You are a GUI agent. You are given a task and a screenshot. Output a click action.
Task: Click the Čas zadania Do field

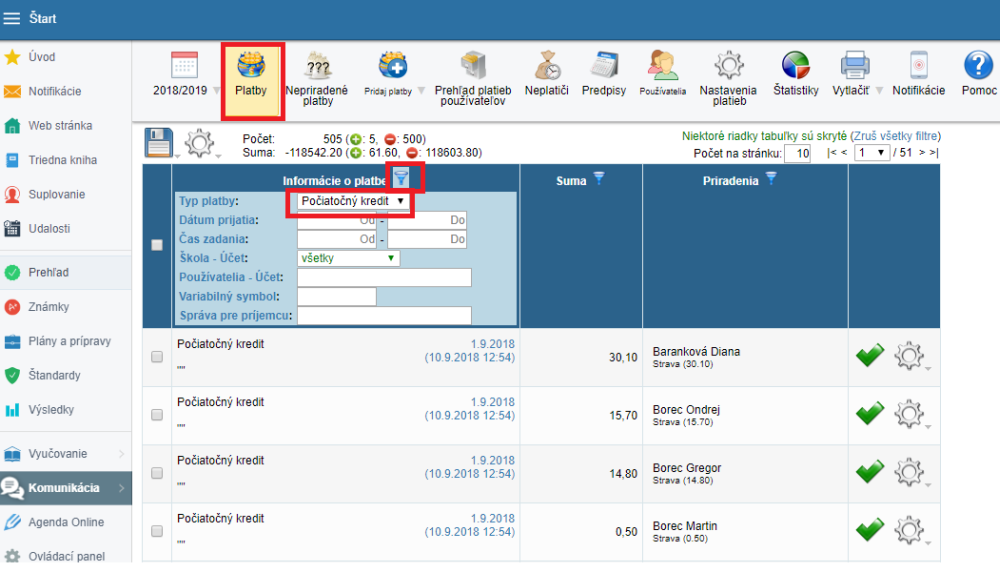[x=427, y=239]
